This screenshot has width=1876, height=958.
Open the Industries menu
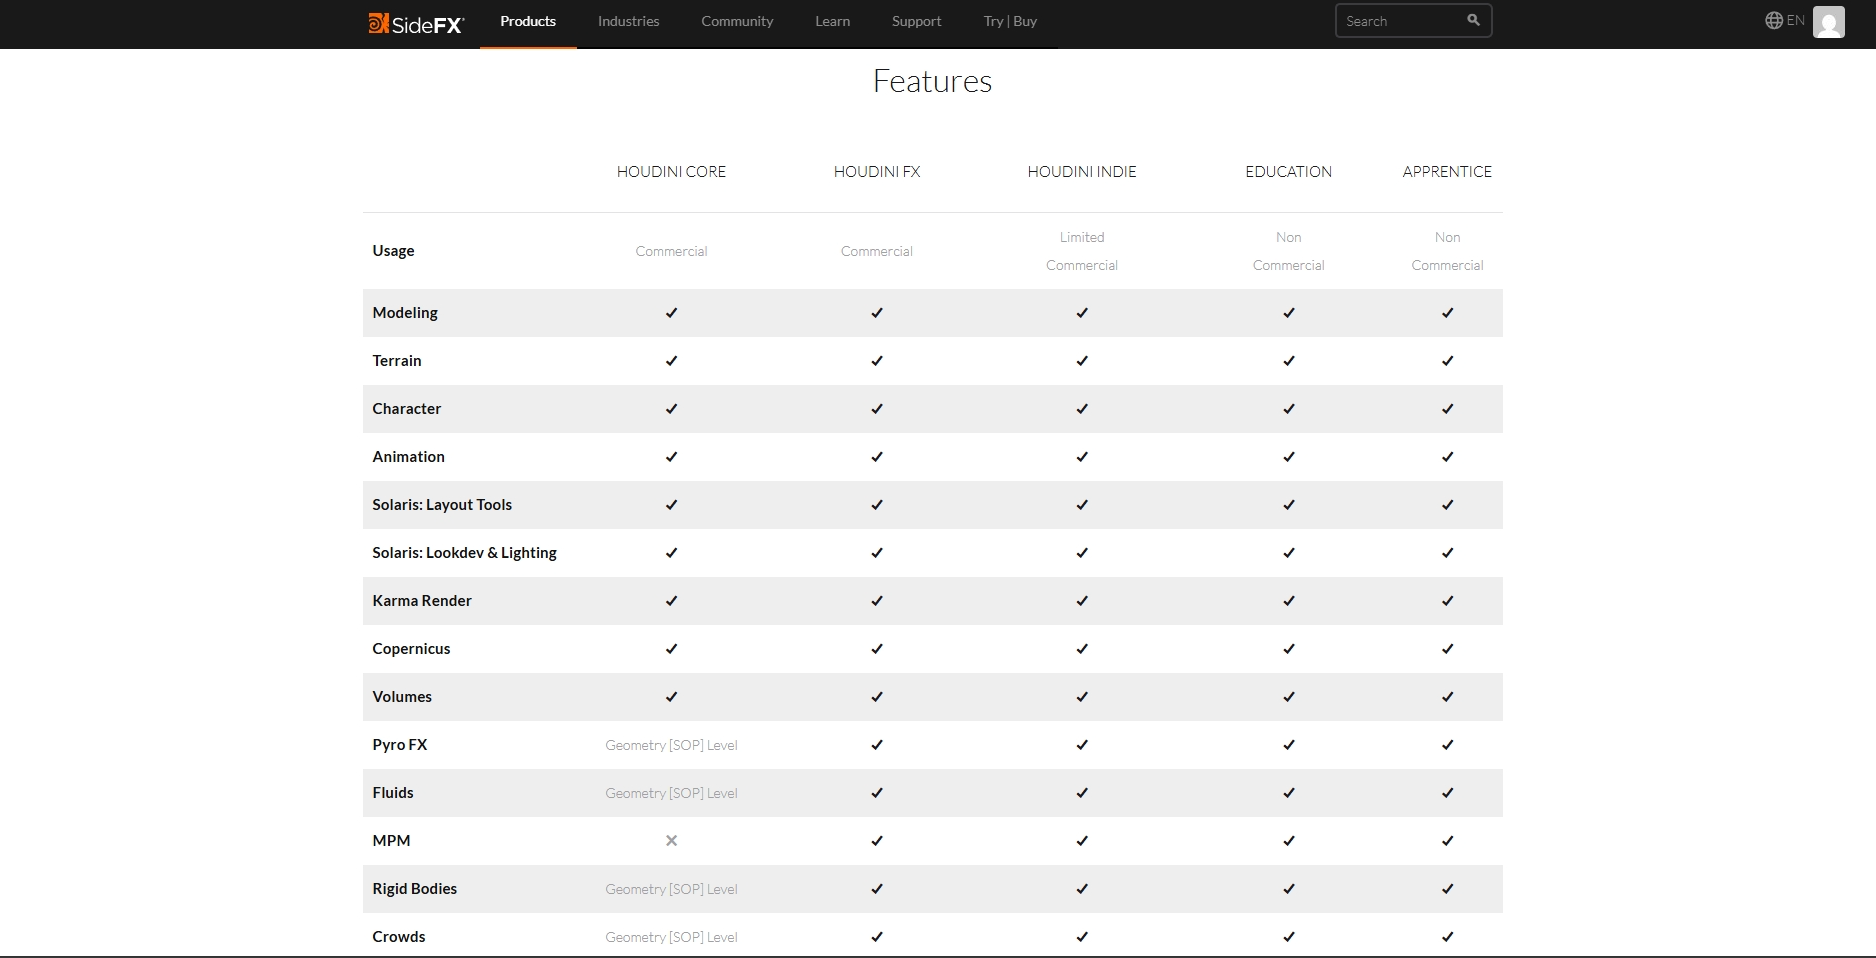click(628, 21)
